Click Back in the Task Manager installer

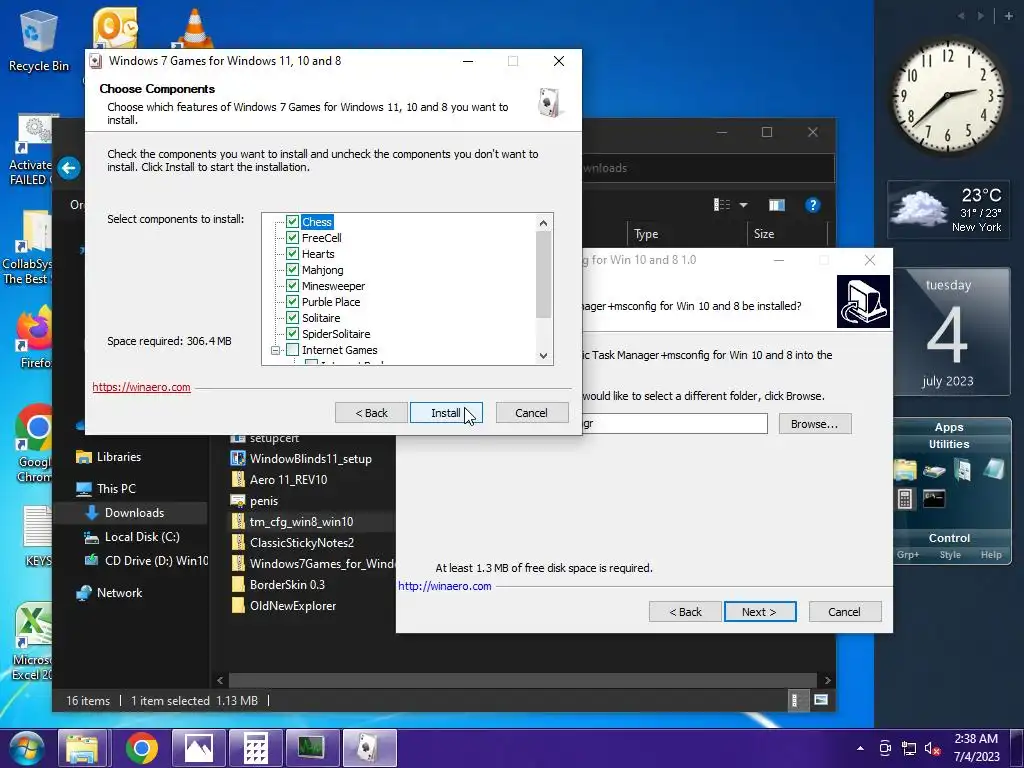pos(685,612)
